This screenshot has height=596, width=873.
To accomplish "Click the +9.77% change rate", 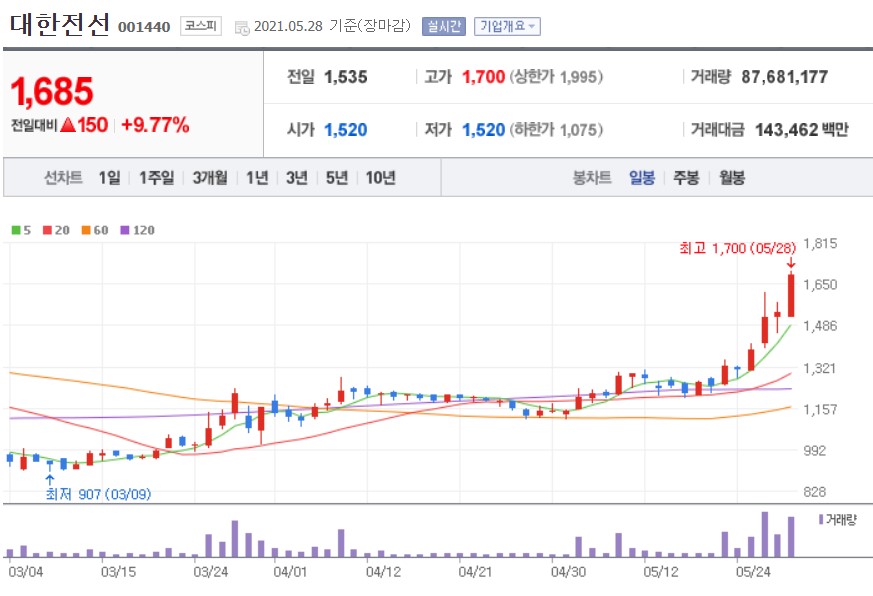I will 155,125.
